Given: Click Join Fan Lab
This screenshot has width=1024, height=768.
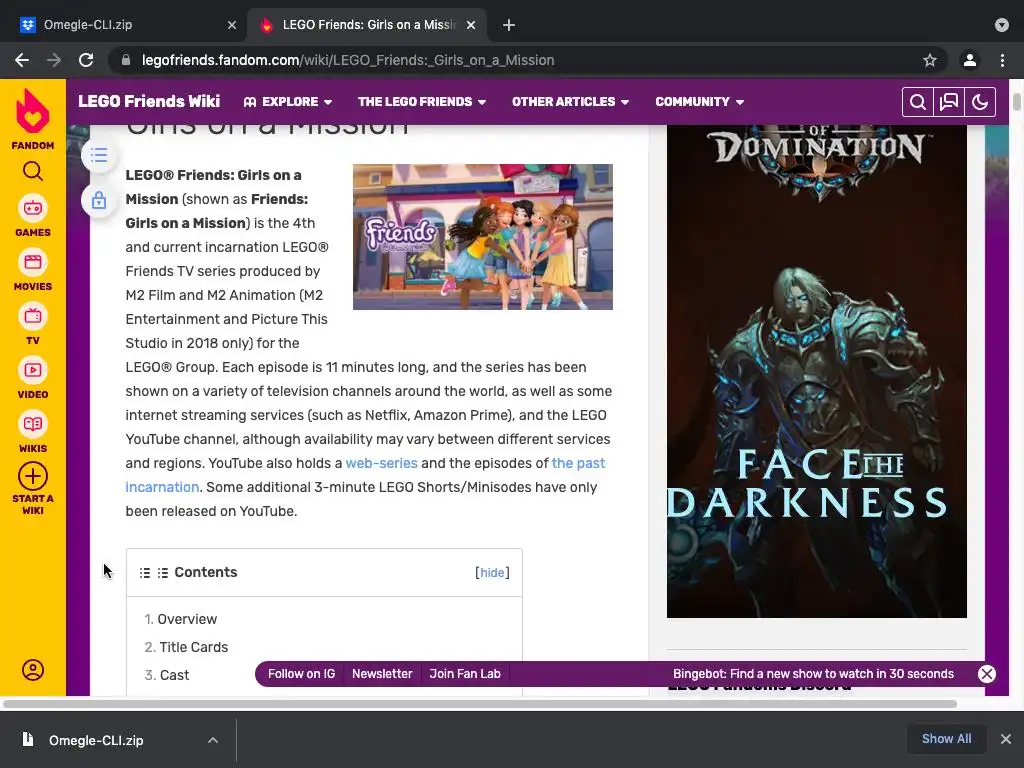Looking at the screenshot, I should coord(465,674).
